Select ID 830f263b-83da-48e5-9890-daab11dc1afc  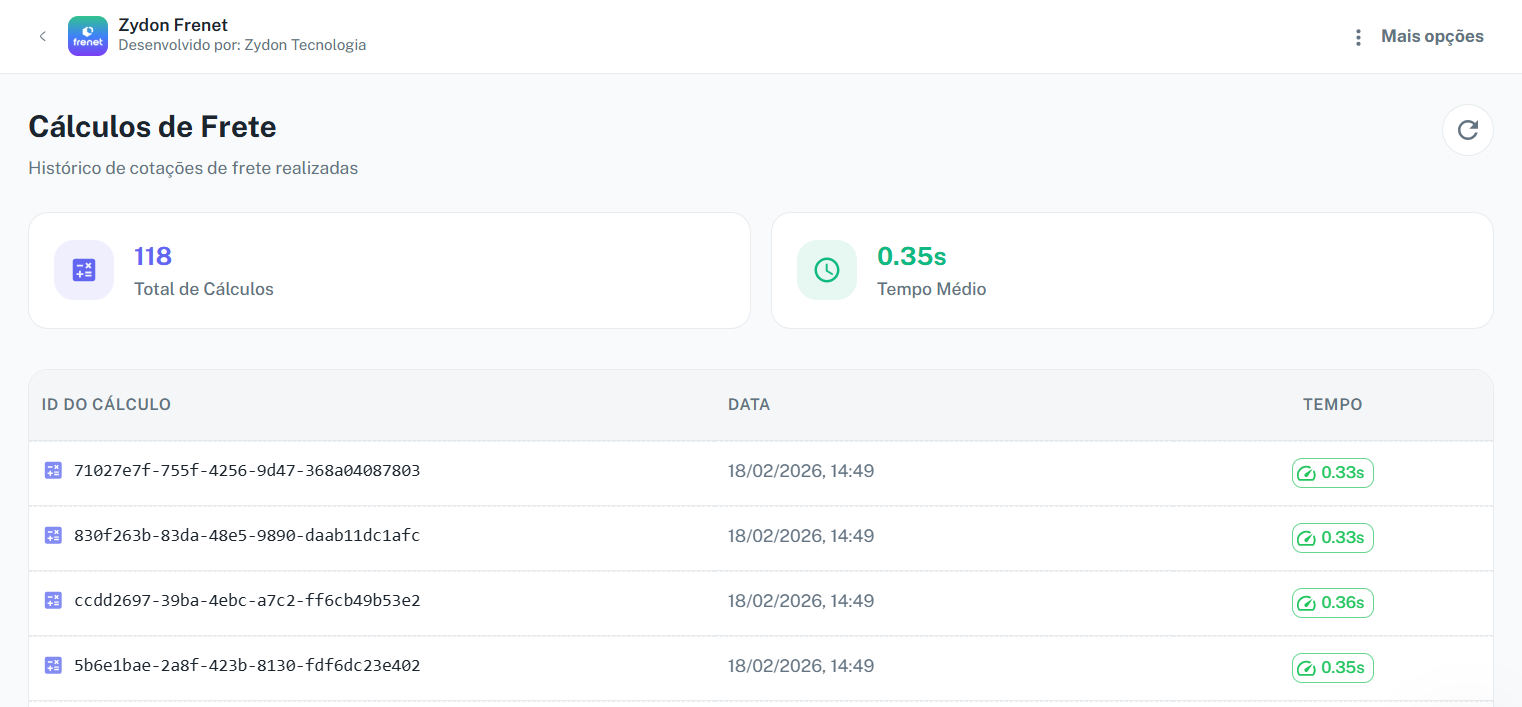coord(247,535)
